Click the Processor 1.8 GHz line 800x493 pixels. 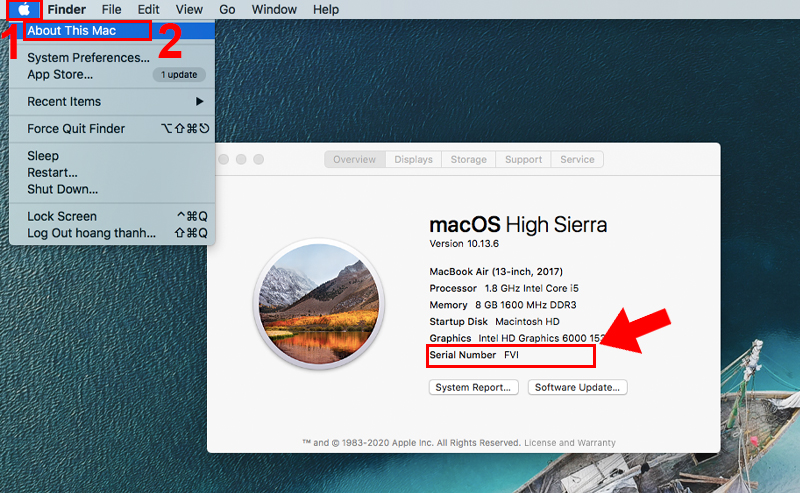click(504, 288)
